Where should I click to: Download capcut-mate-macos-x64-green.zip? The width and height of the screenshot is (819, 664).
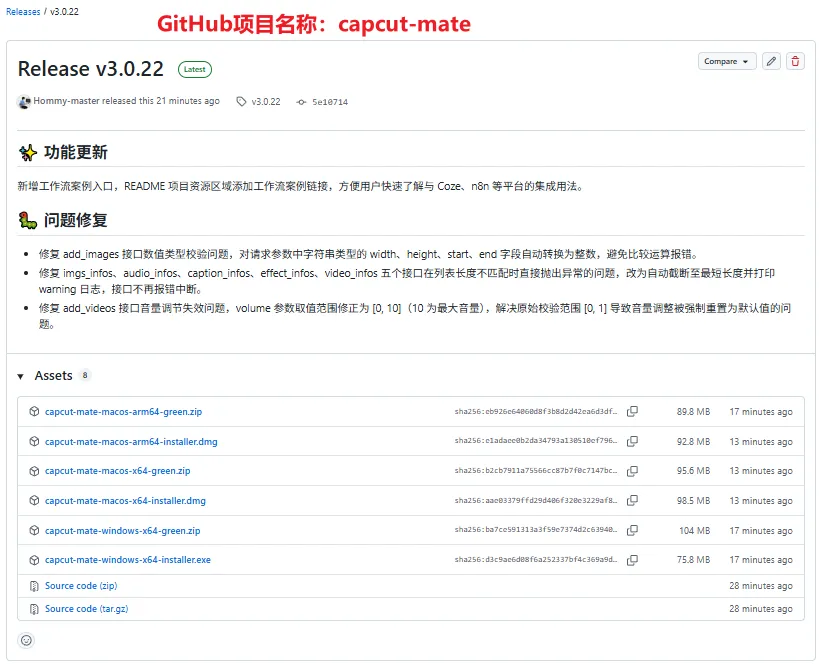click(x=118, y=471)
